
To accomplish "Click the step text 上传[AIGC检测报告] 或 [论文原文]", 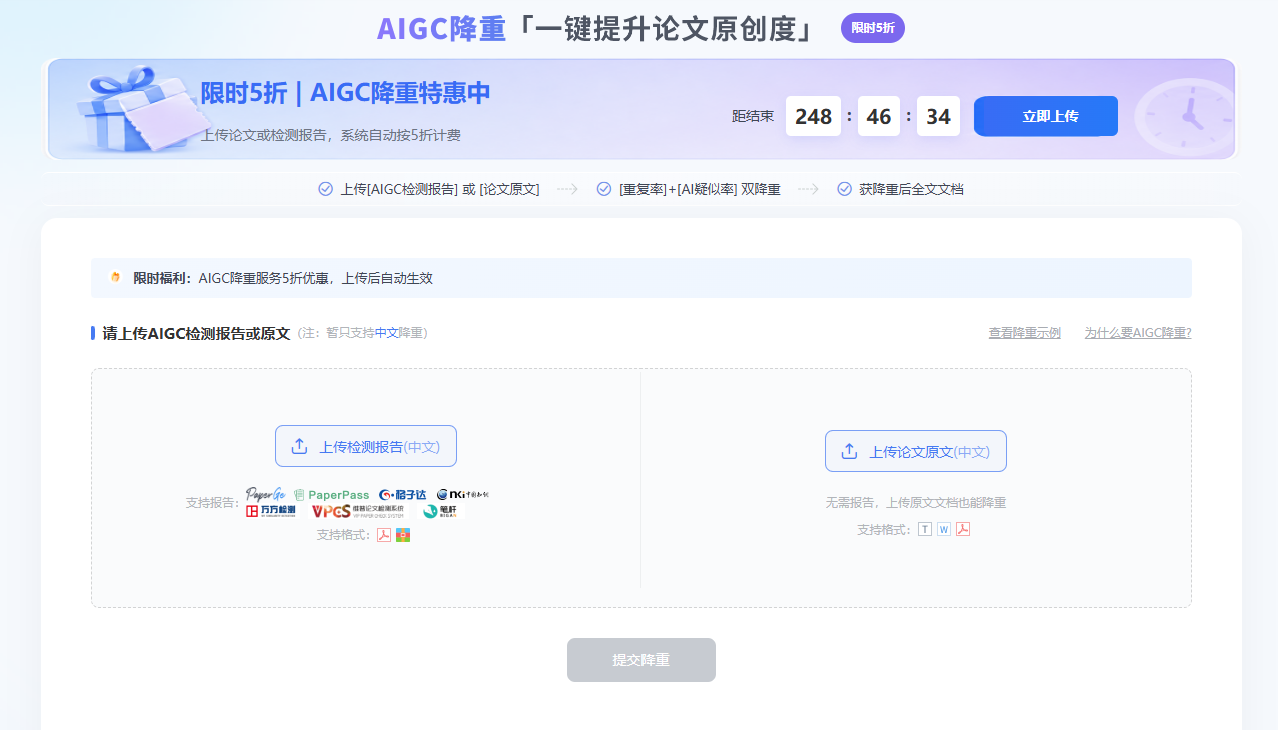I will (440, 189).
